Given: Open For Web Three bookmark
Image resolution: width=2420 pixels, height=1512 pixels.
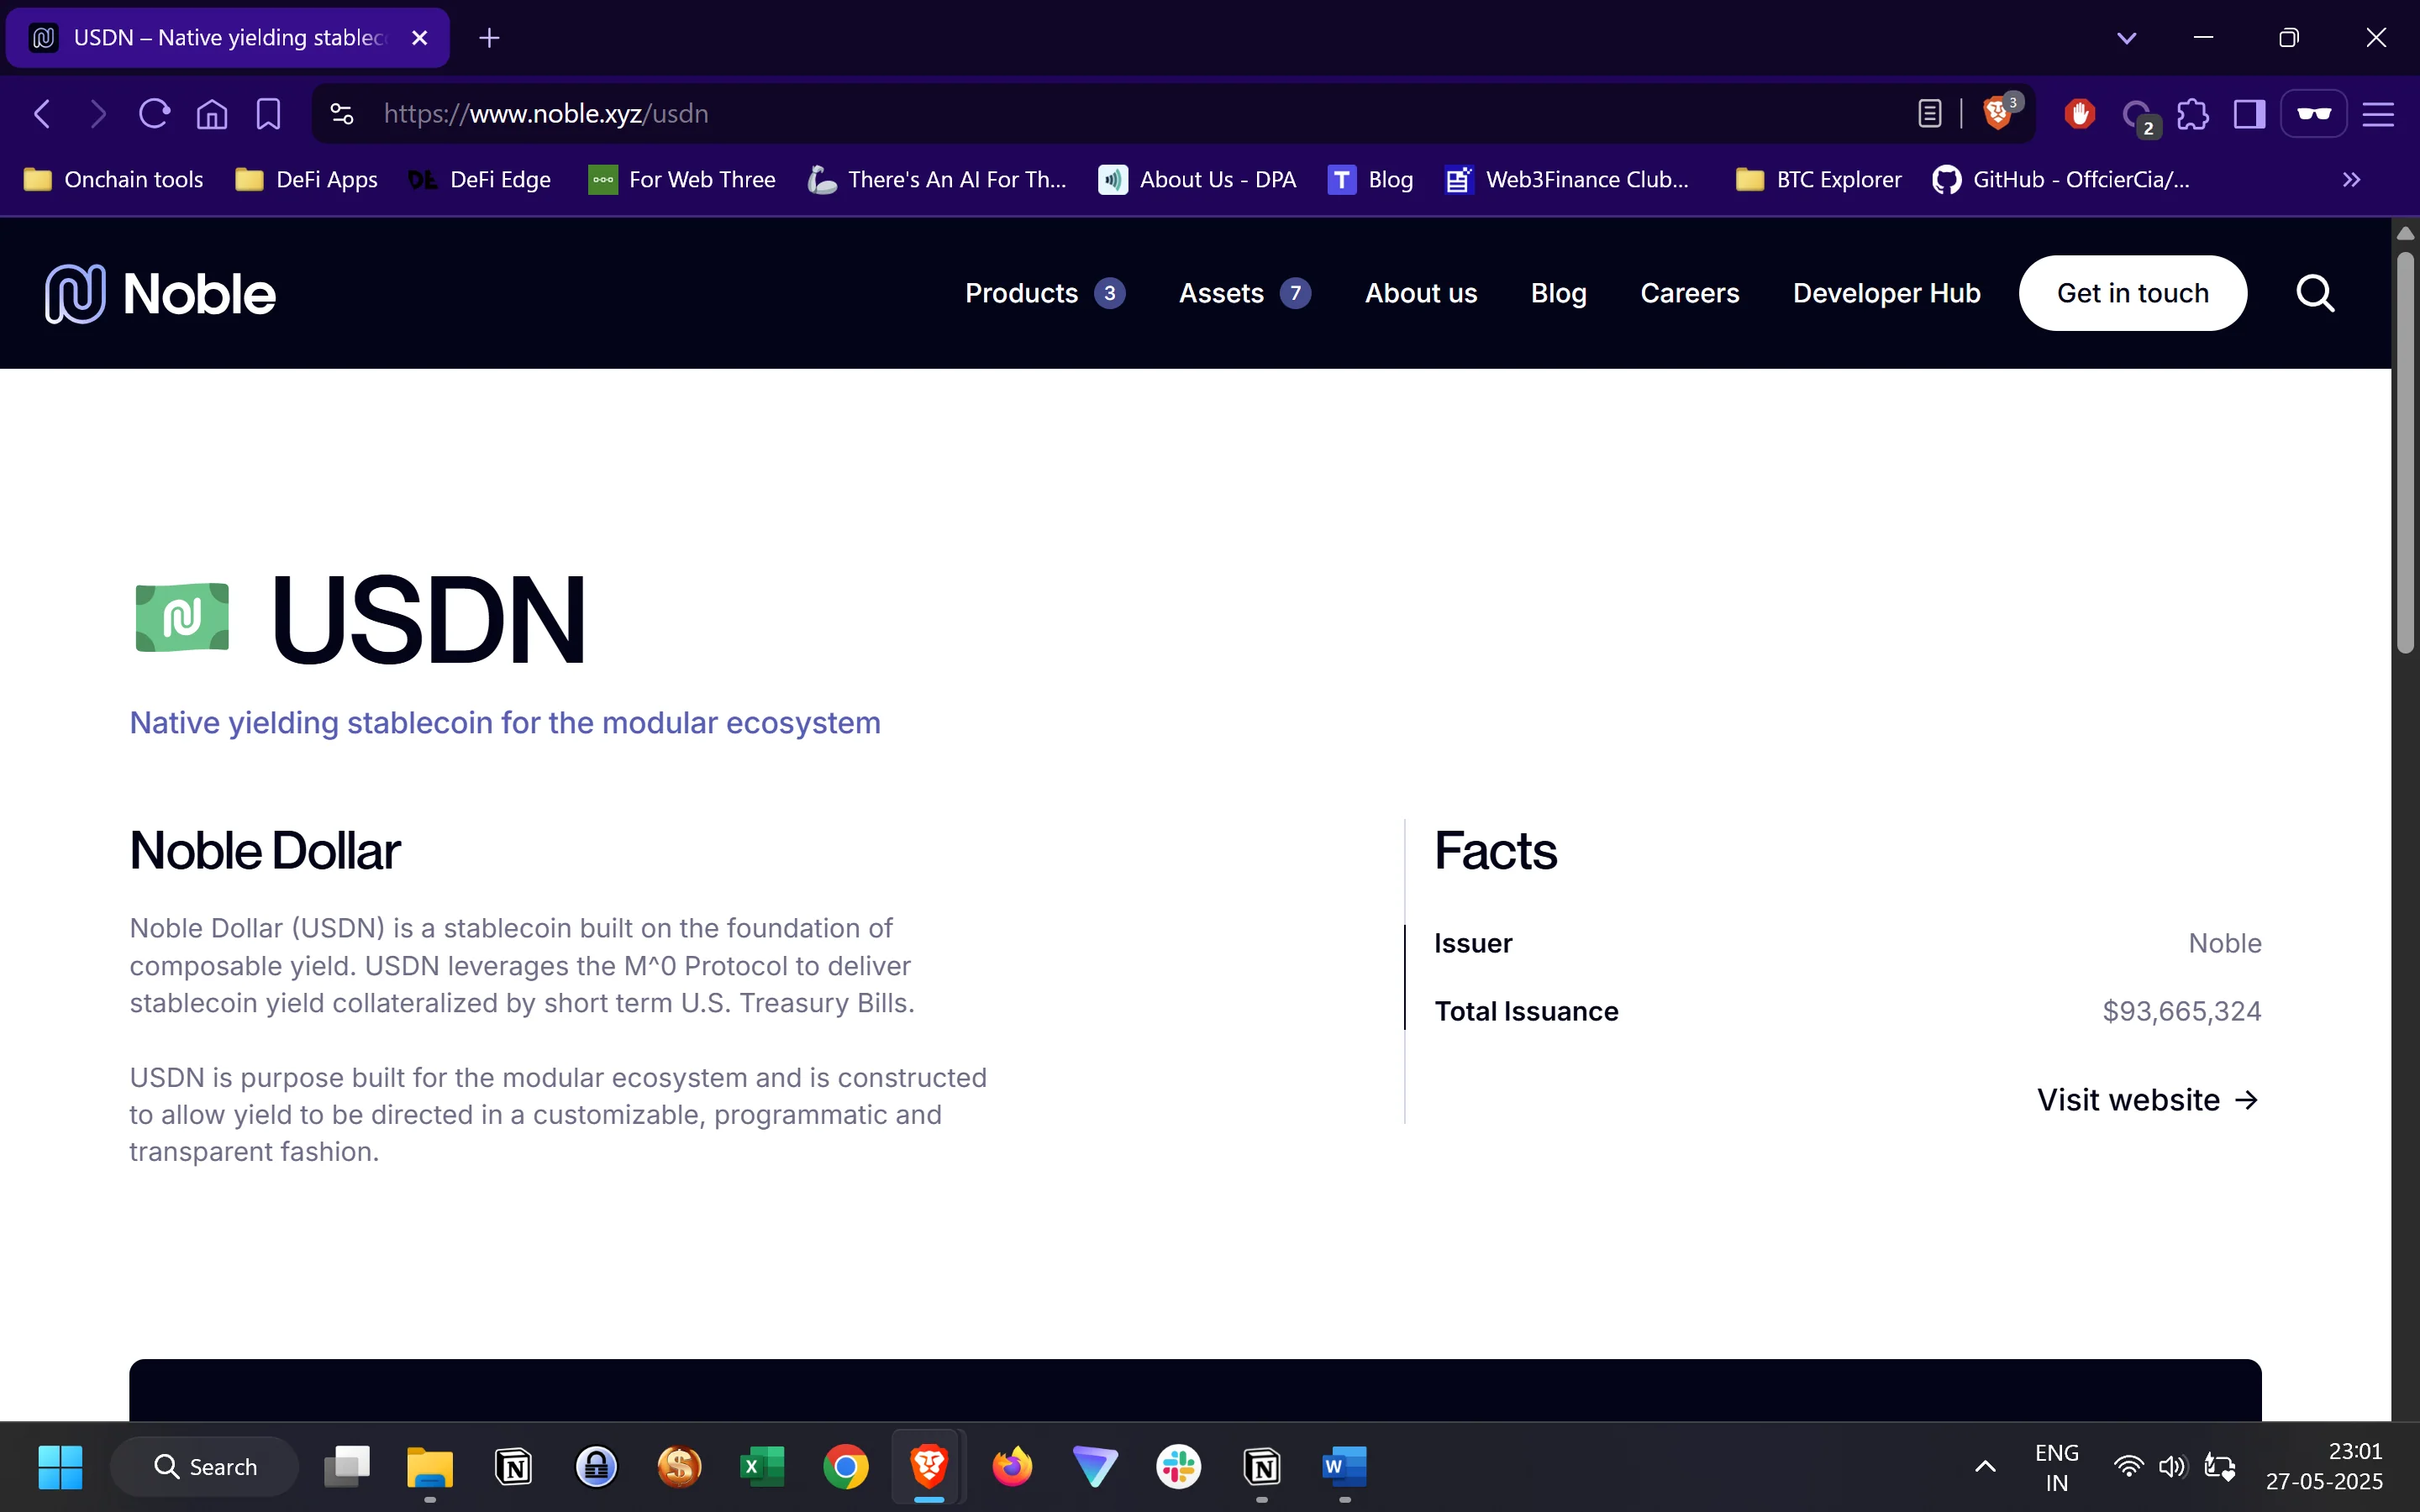Looking at the screenshot, I should [682, 180].
